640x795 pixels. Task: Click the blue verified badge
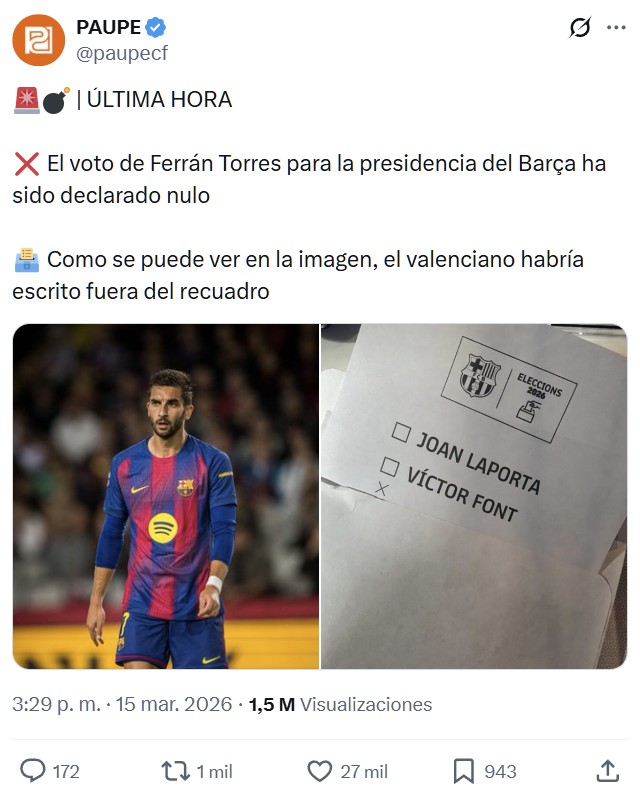pyautogui.click(x=156, y=27)
